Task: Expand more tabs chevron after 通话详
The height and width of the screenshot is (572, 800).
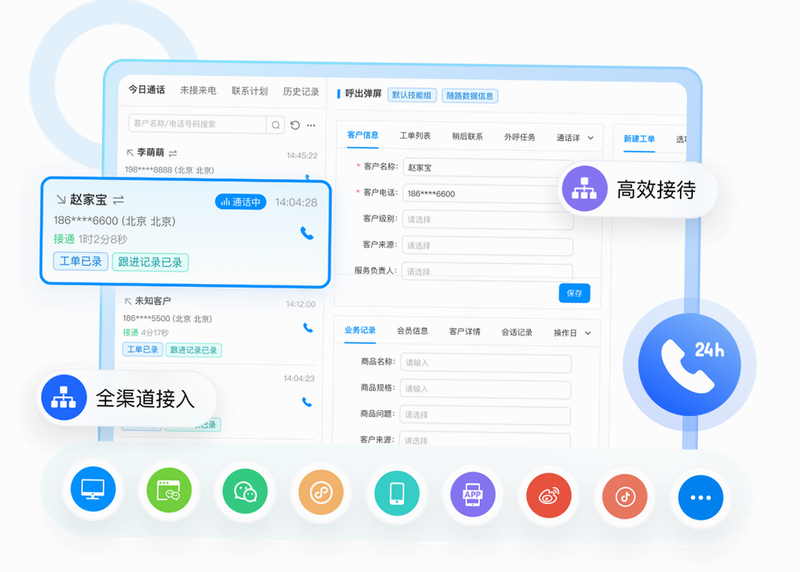Action: tap(590, 138)
